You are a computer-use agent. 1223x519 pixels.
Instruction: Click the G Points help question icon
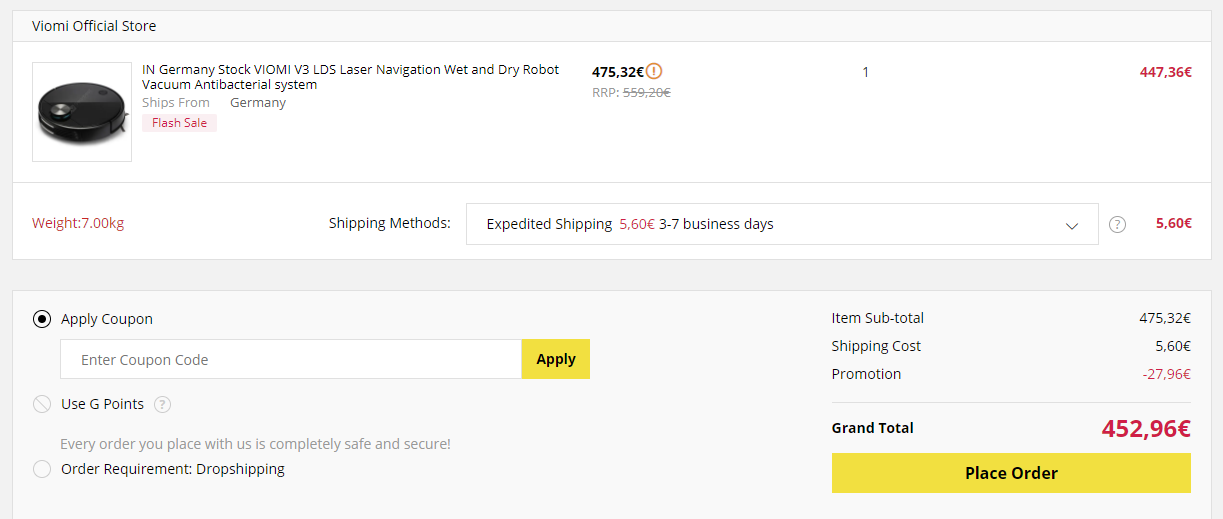point(163,405)
